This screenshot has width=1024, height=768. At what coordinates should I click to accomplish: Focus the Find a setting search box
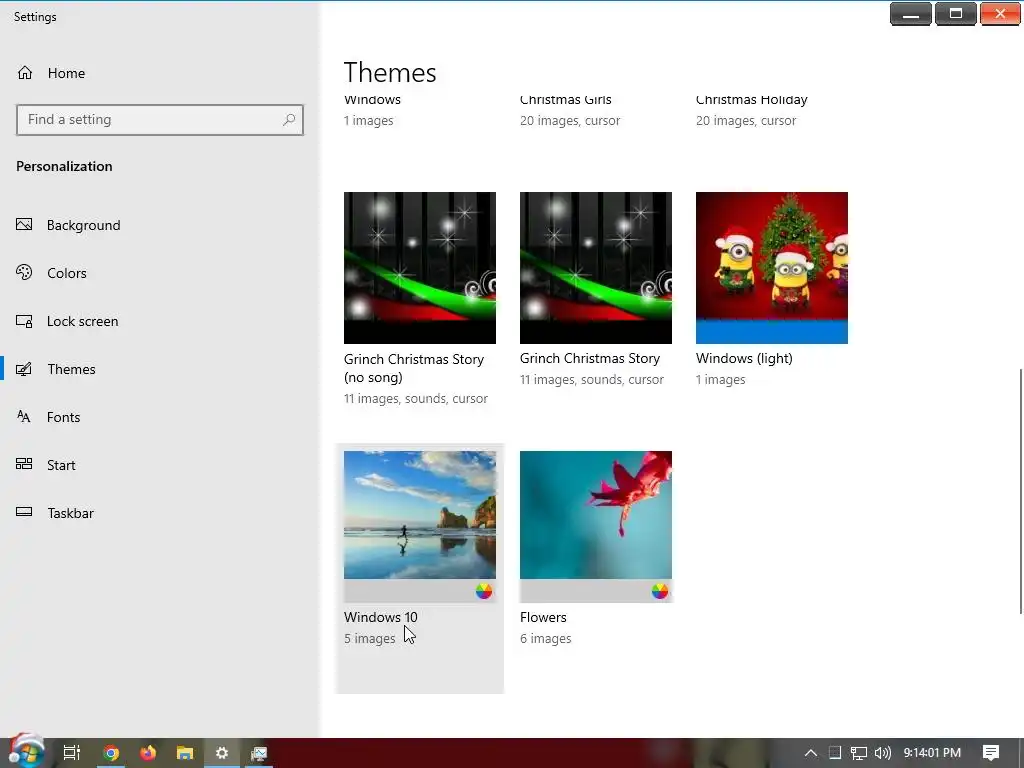tap(160, 120)
